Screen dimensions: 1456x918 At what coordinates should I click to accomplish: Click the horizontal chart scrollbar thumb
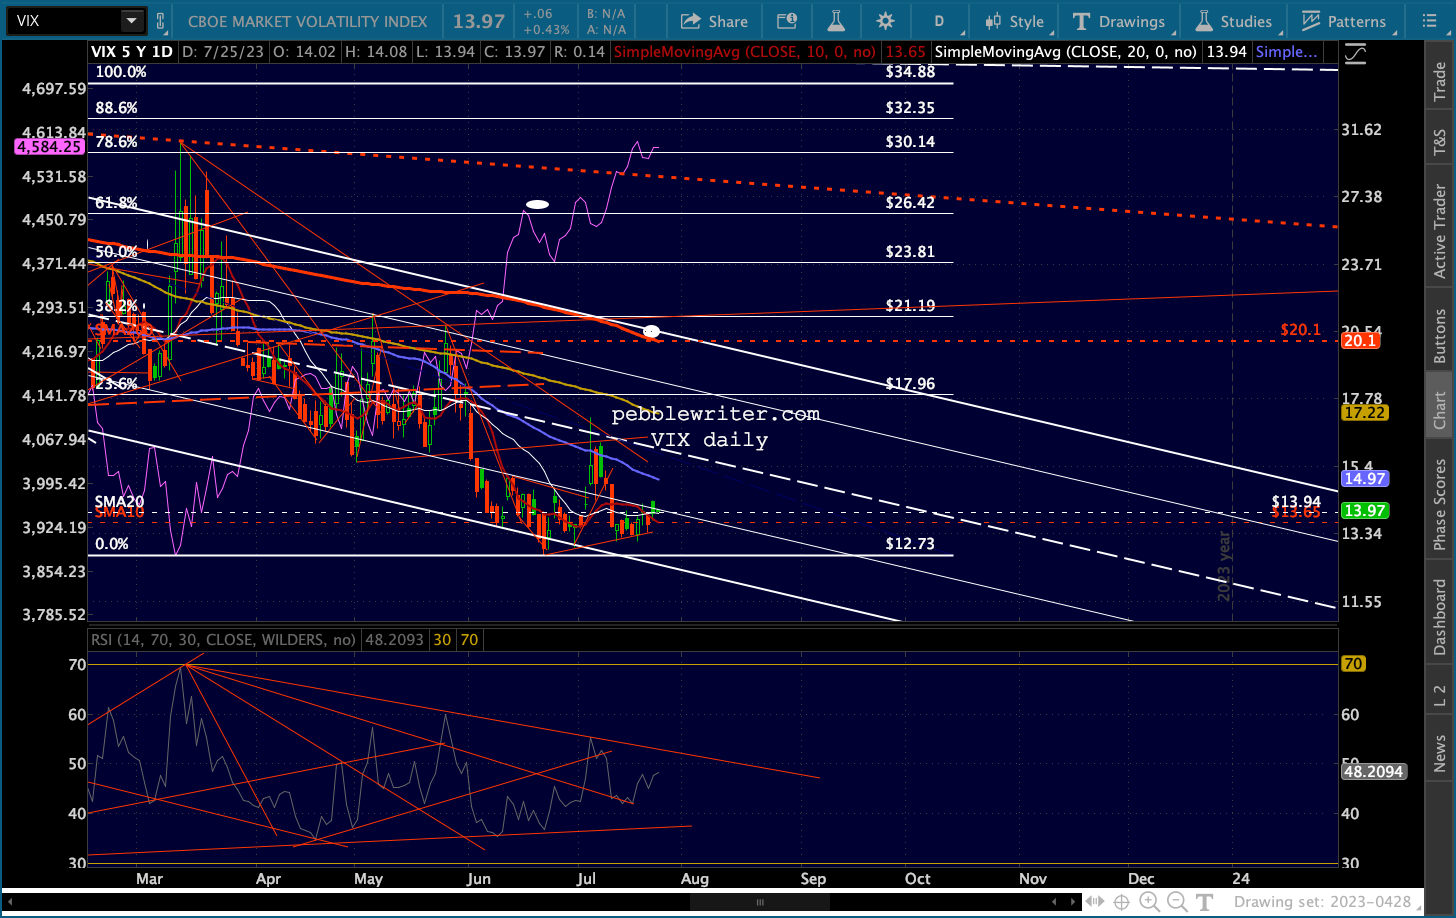tap(759, 901)
